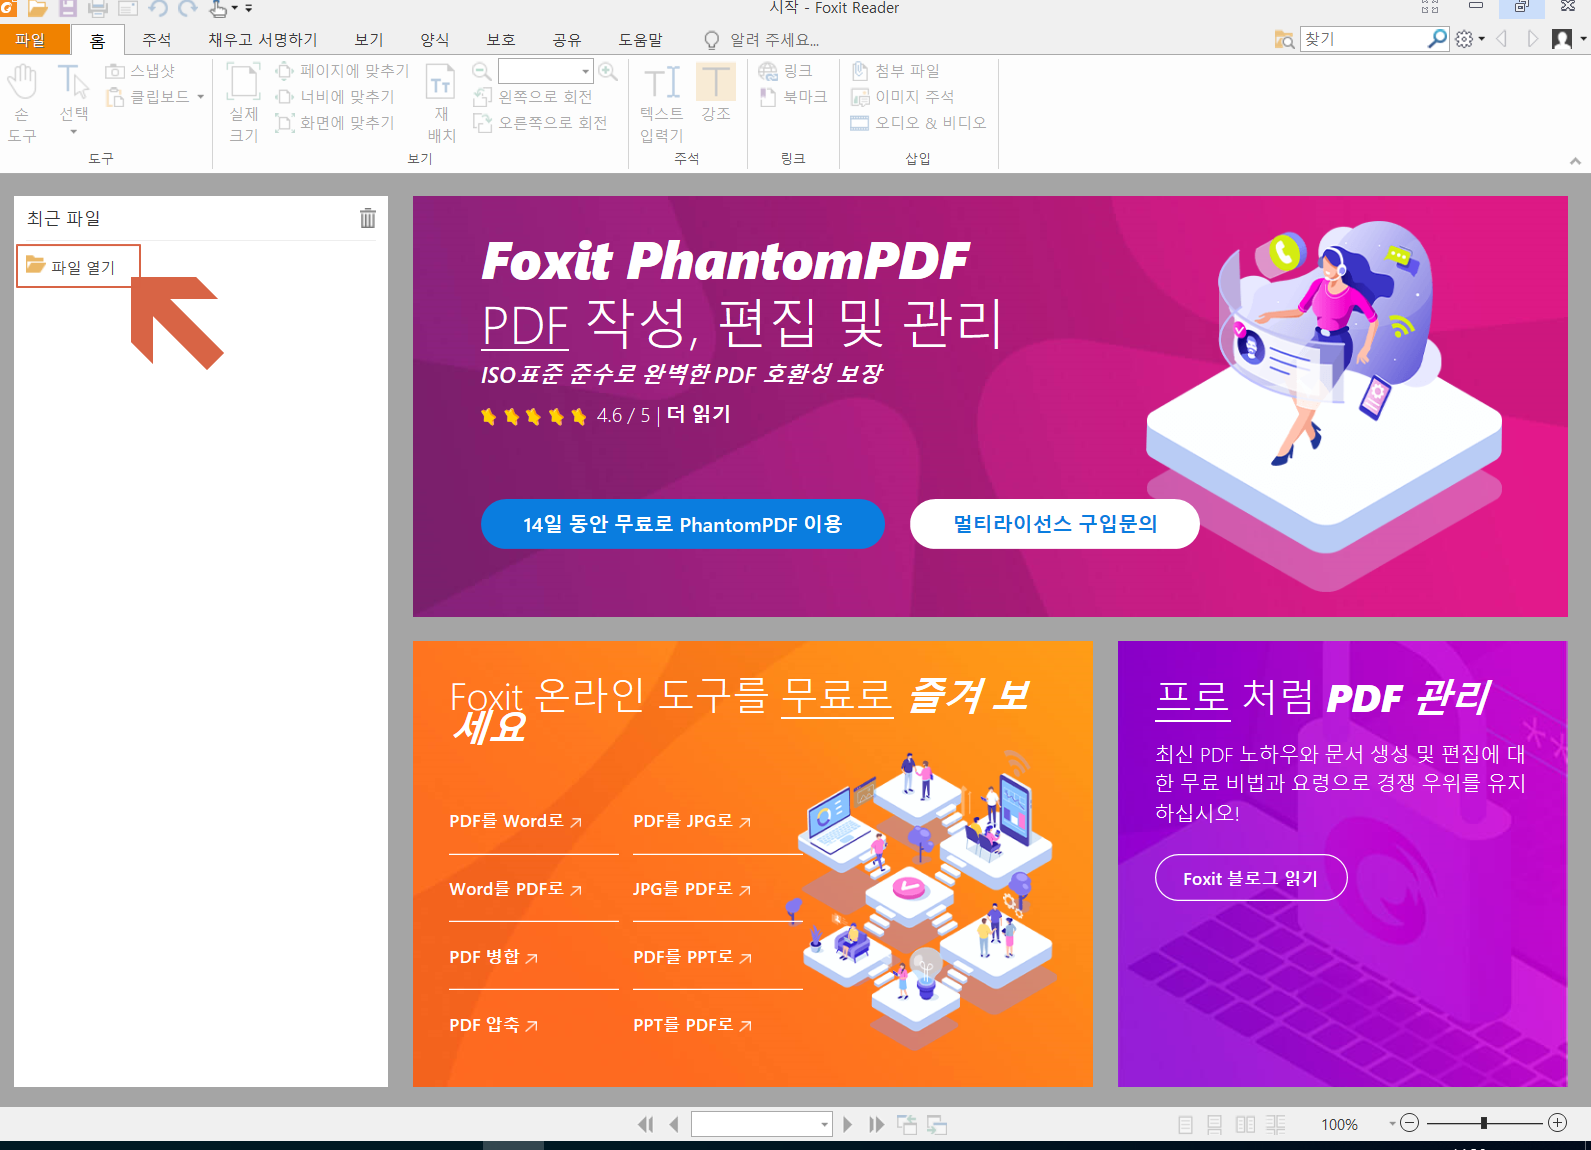Click the Undo arrow icon
The height and width of the screenshot is (1150, 1591).
158,9
